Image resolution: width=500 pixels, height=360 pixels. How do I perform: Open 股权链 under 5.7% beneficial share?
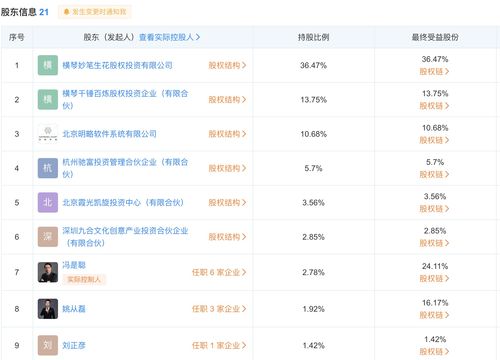434,174
